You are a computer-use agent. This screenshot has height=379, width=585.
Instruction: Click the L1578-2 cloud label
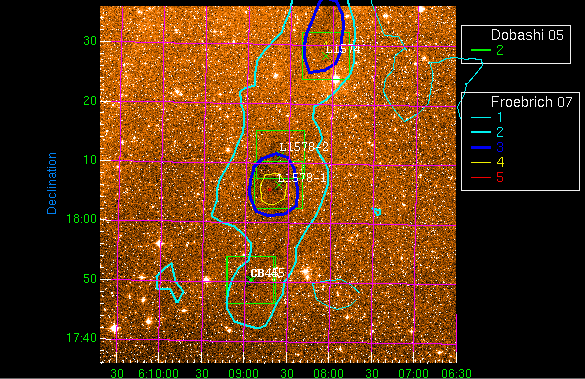[x=304, y=147]
